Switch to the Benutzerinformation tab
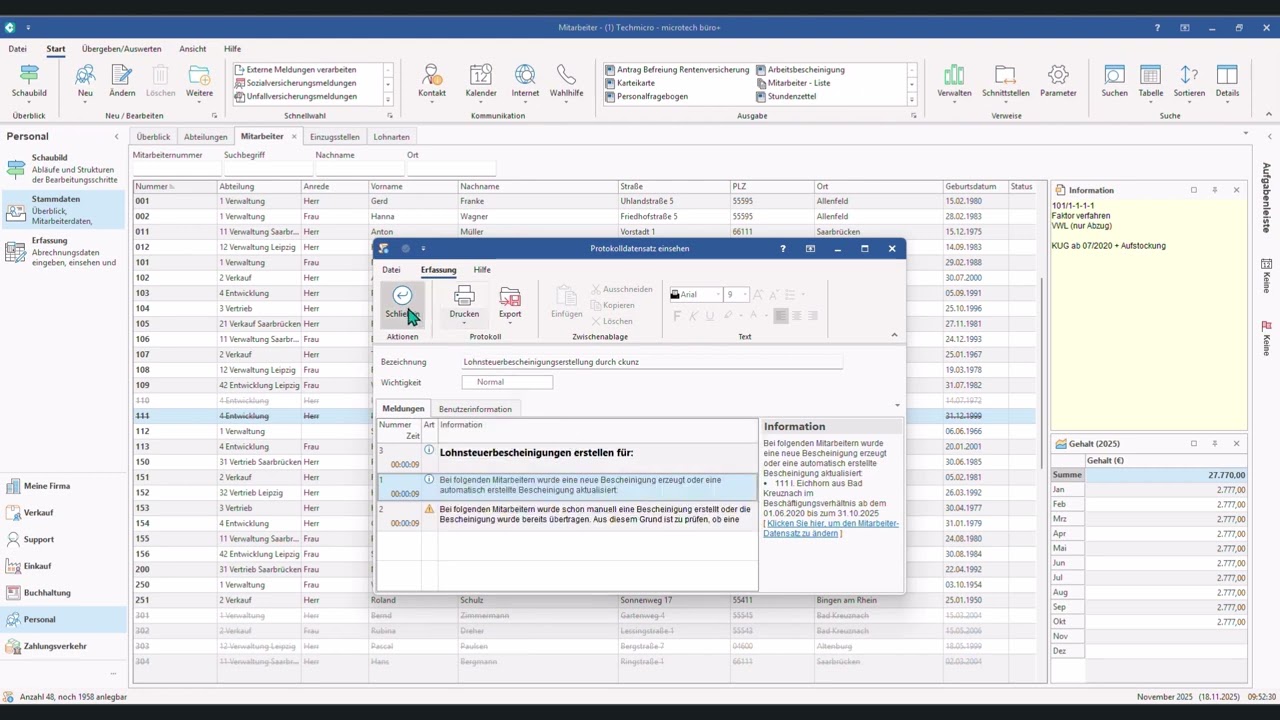Image resolution: width=1280 pixels, height=720 pixels. click(475, 409)
